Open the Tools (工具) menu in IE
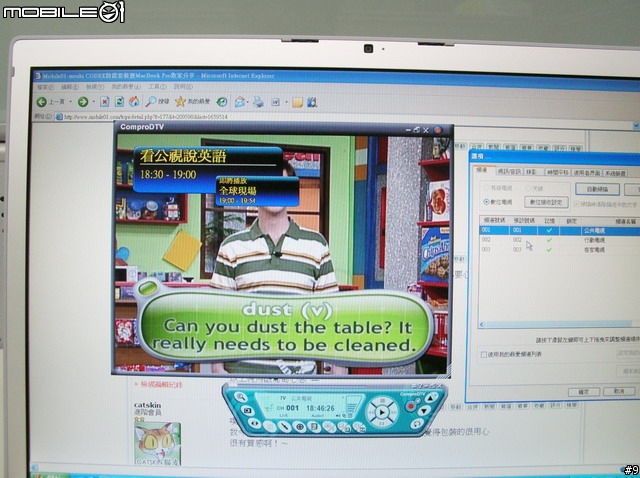The width and height of the screenshot is (640, 478). click(157, 87)
